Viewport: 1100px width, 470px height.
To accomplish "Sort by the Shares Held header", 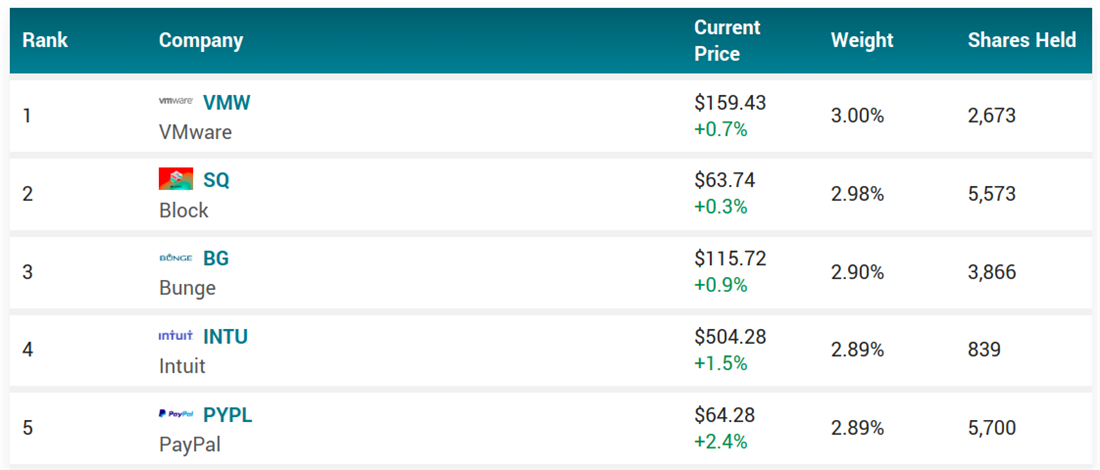I will coord(1021,41).
